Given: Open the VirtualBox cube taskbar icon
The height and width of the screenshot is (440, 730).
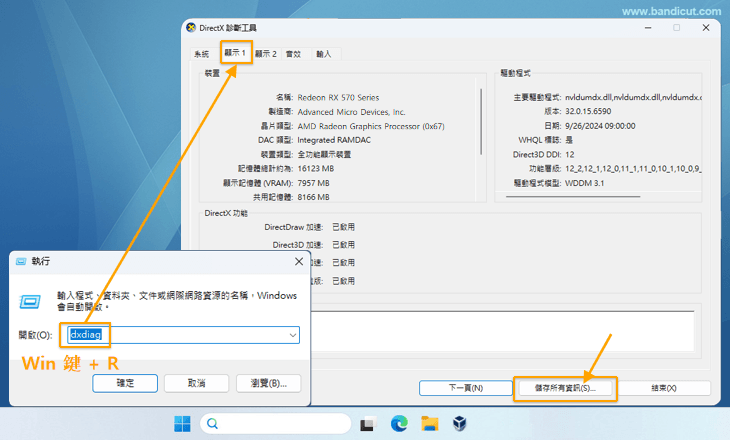Looking at the screenshot, I should (x=460, y=424).
